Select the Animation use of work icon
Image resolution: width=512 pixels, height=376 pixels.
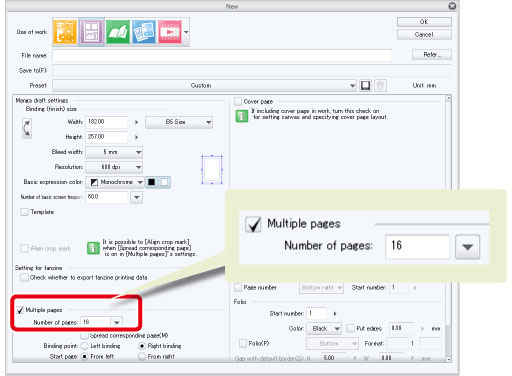170,32
